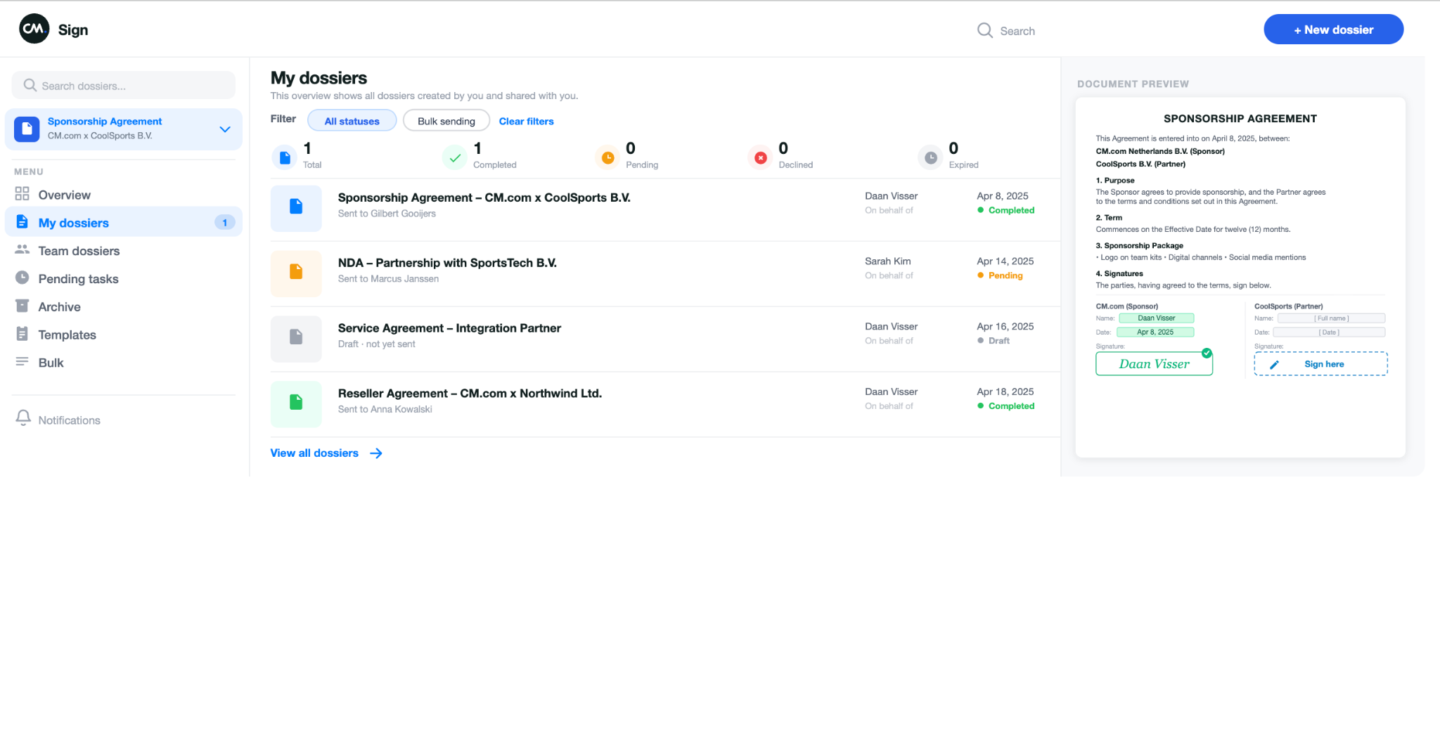Click the blue file icon of Sponsorship Agreement row
The image size is (1440, 740).
(x=296, y=208)
